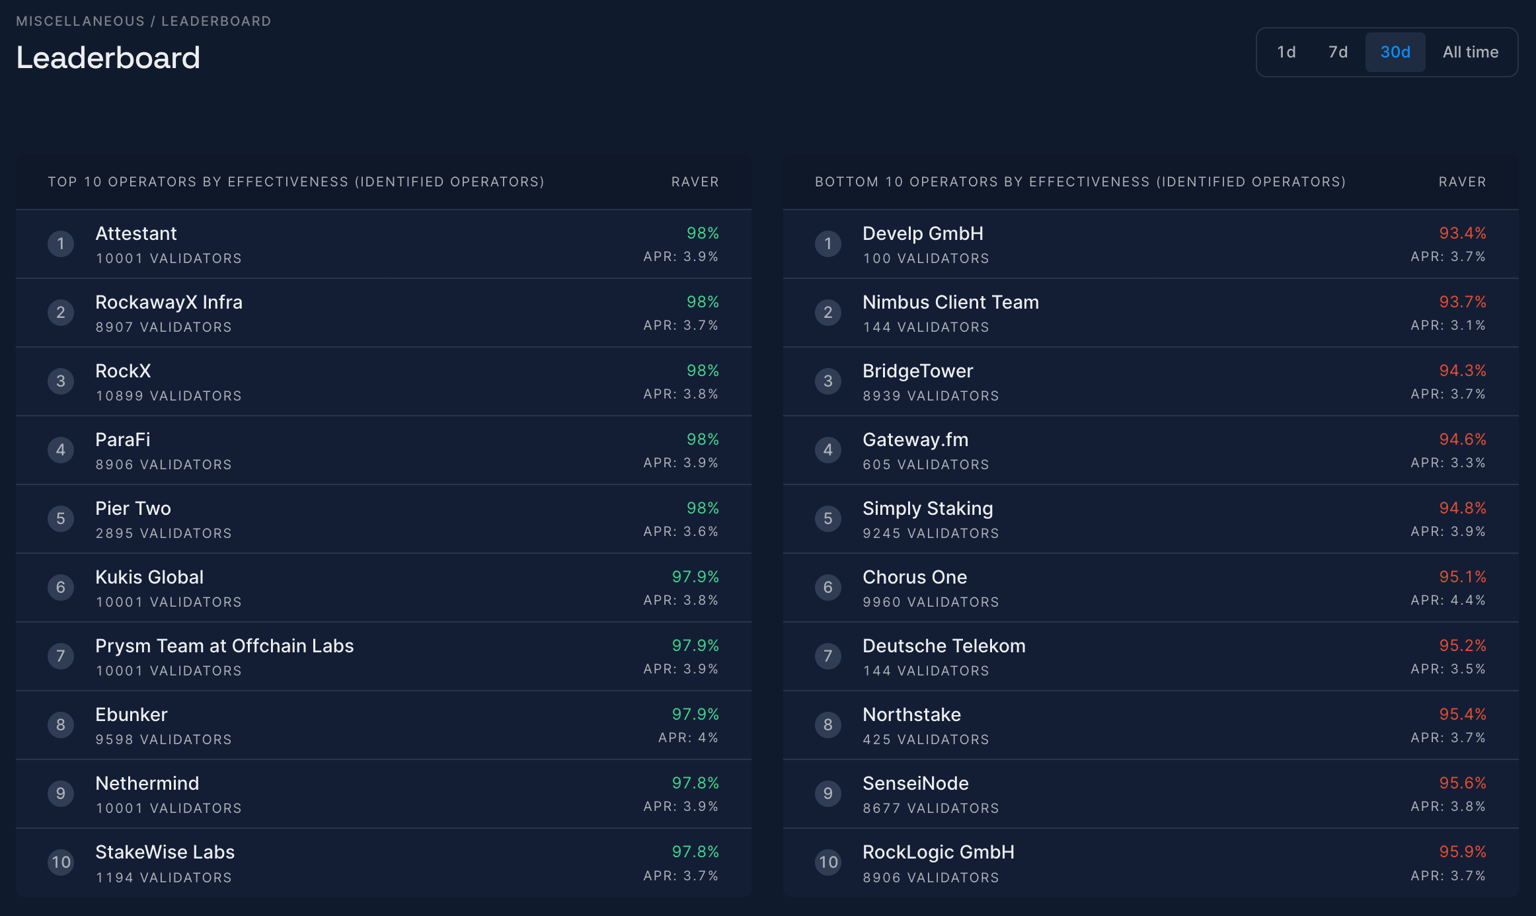Image resolution: width=1536 pixels, height=916 pixels.
Task: Click the Top 10 Operators by Effectiveness heading
Action: pos(296,182)
